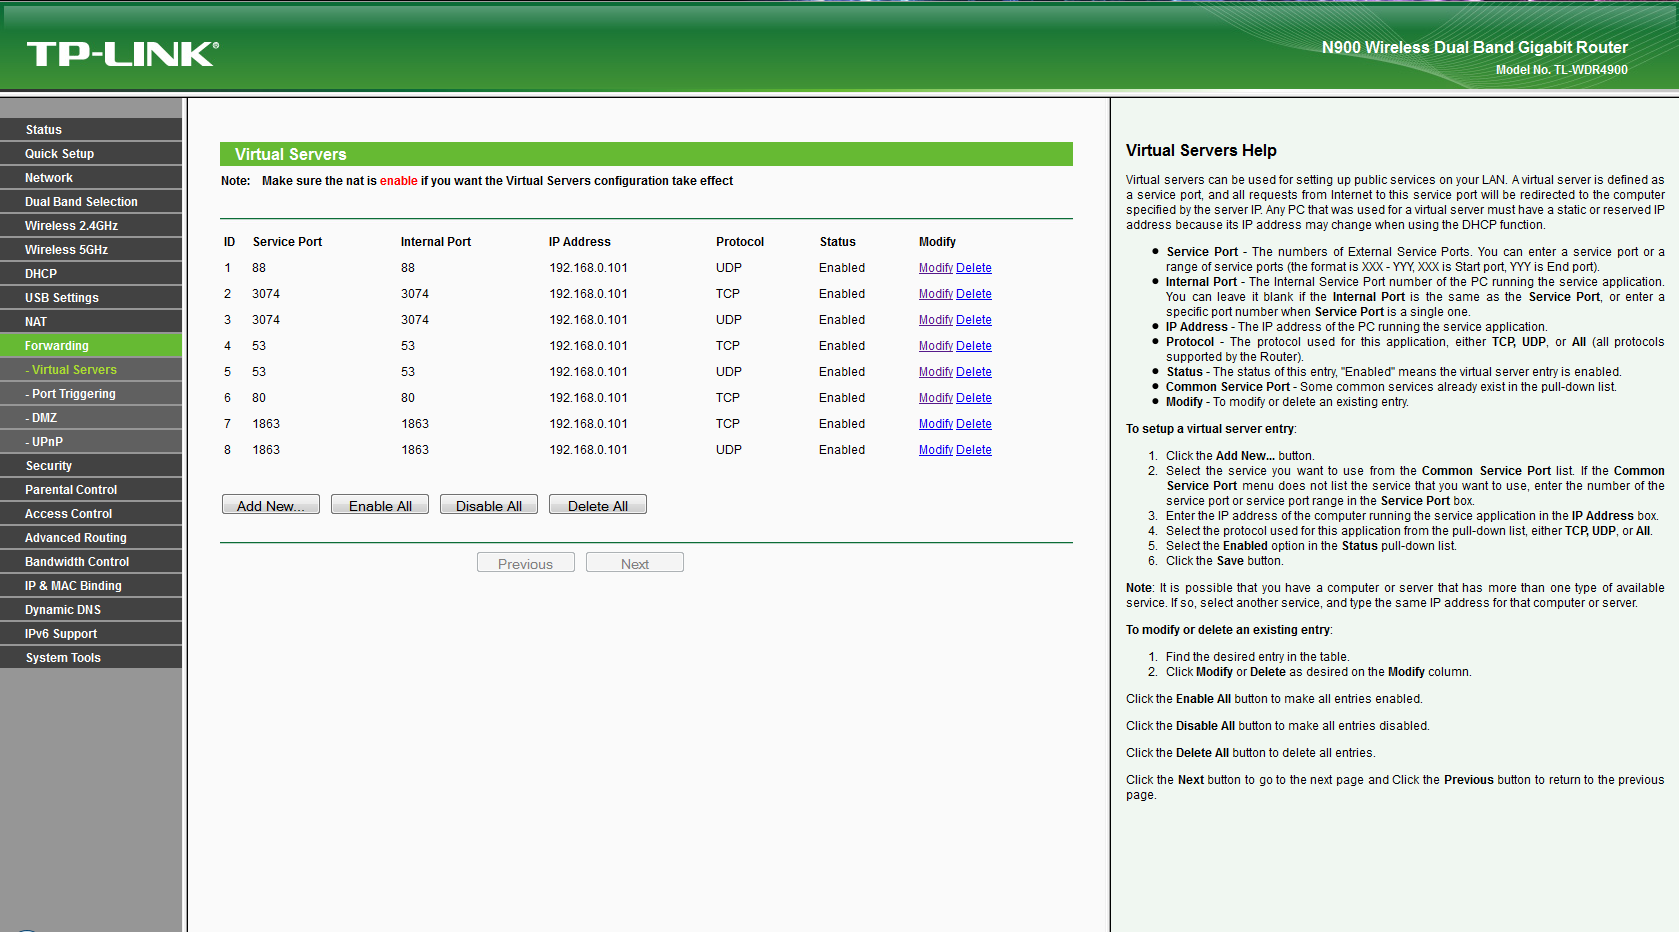Delete entry 8 UDP port 1863
This screenshot has height=932, width=1679.
[974, 450]
